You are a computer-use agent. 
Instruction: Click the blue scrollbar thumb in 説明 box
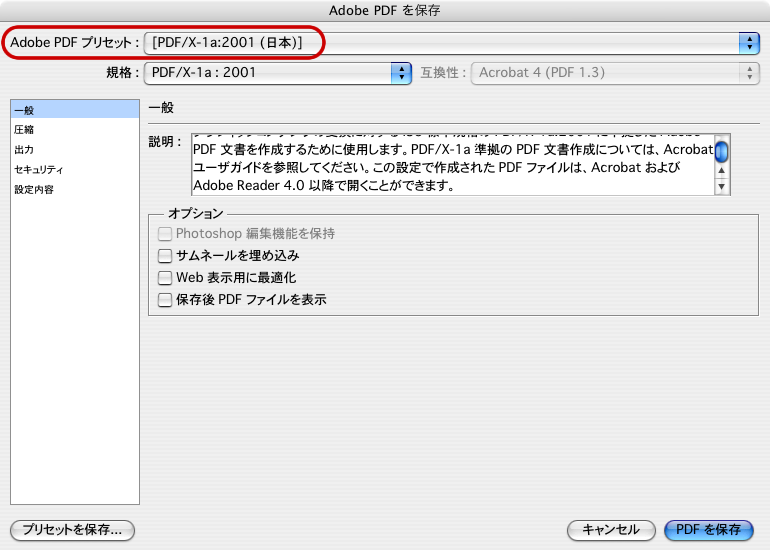721,151
